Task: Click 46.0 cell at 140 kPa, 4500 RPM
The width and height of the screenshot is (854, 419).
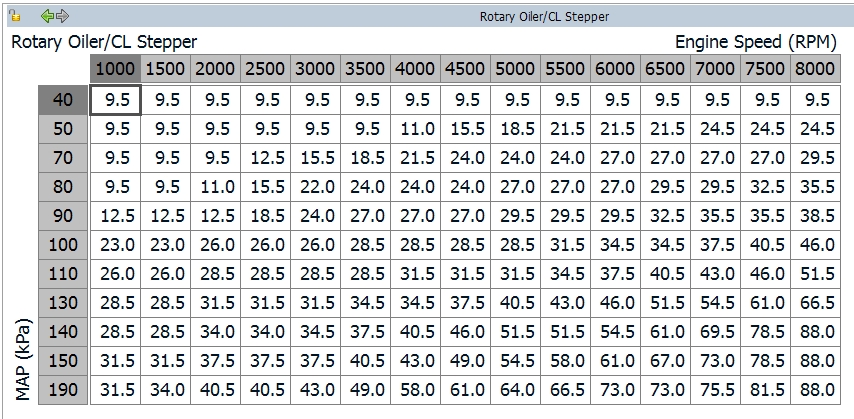Action: coord(466,332)
